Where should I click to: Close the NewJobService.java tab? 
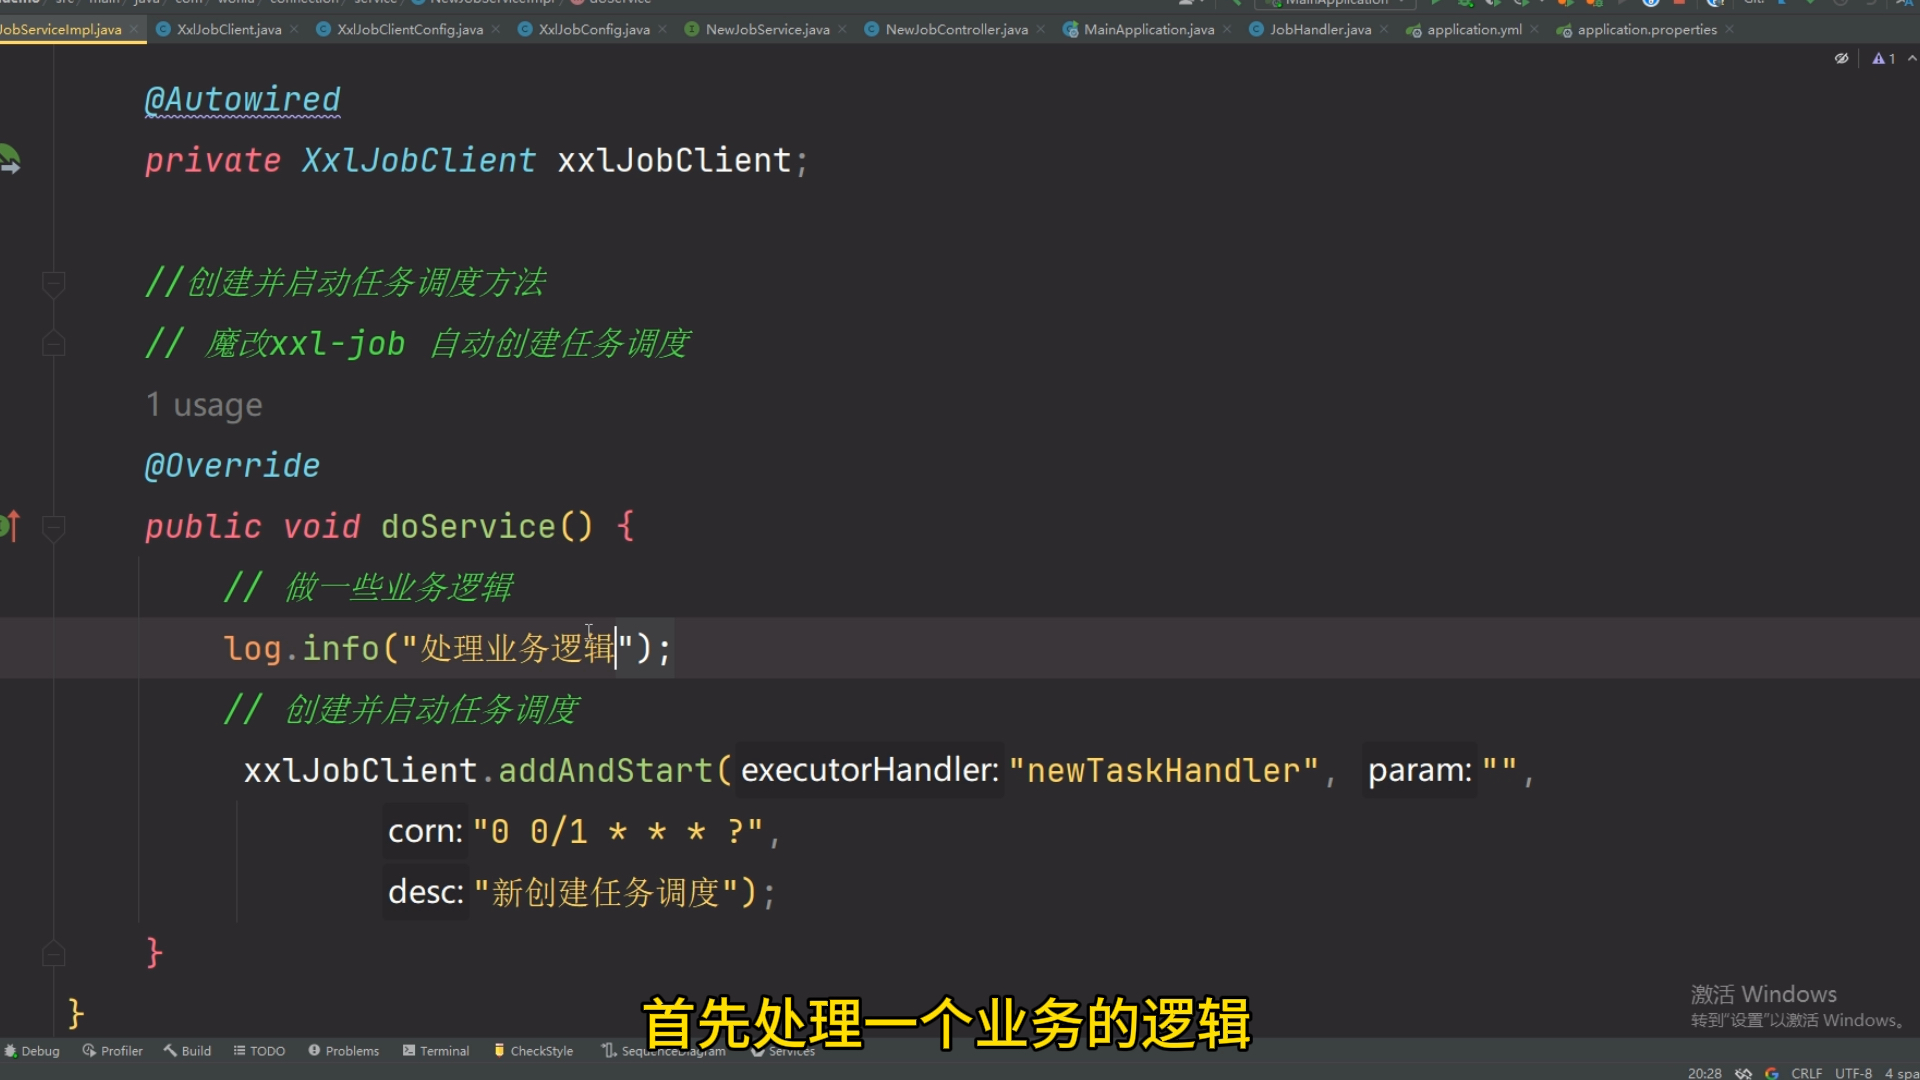(842, 29)
